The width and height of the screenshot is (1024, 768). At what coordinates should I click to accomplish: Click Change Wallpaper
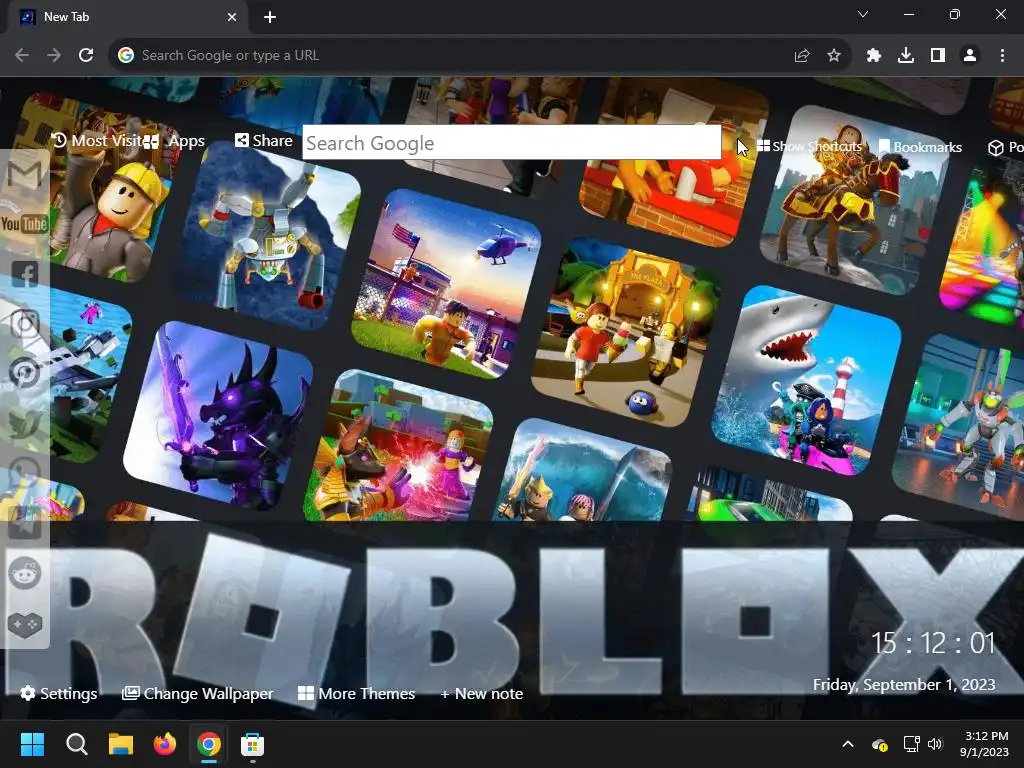[198, 694]
